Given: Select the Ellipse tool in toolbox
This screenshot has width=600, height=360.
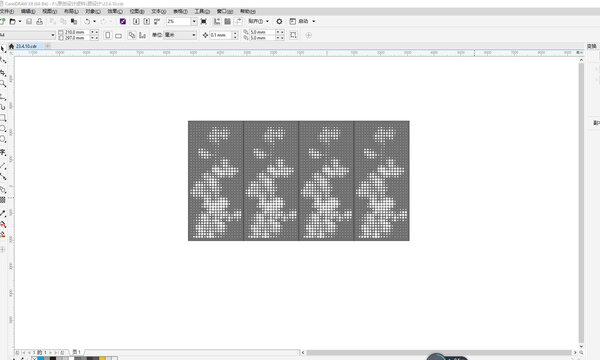Looking at the screenshot, I should coord(3,129).
